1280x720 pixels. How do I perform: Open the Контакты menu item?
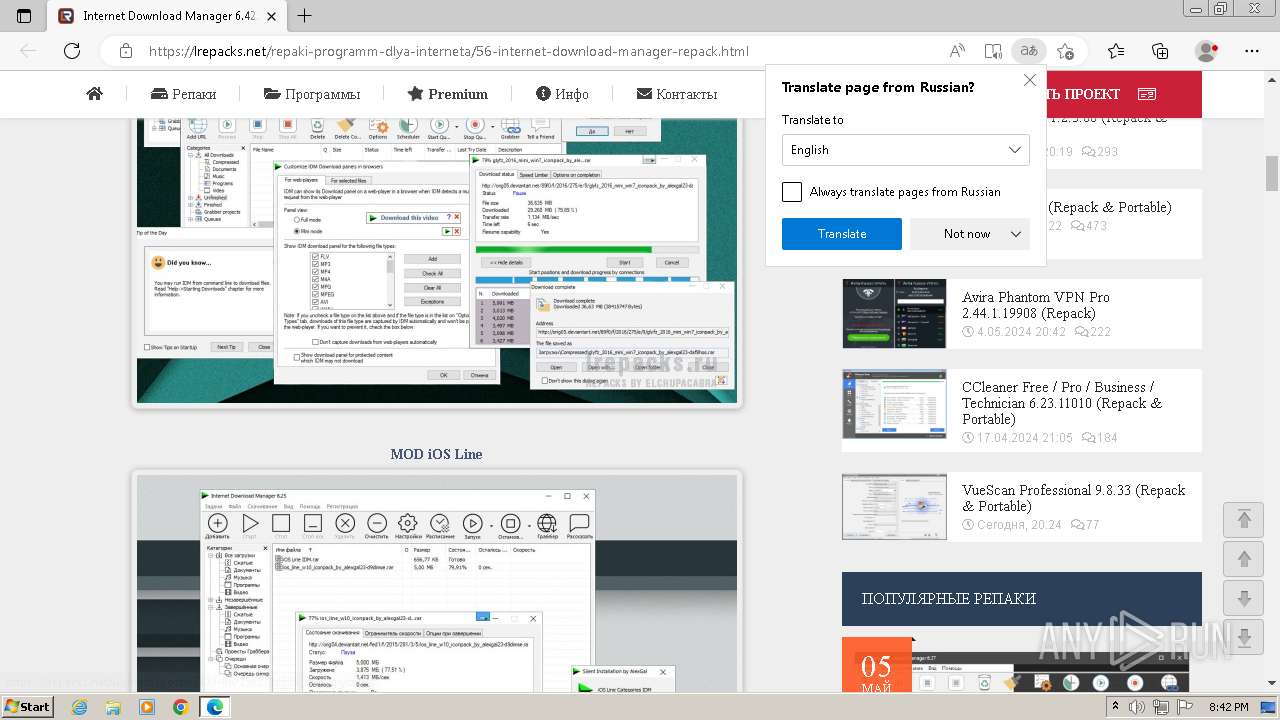tap(677, 94)
